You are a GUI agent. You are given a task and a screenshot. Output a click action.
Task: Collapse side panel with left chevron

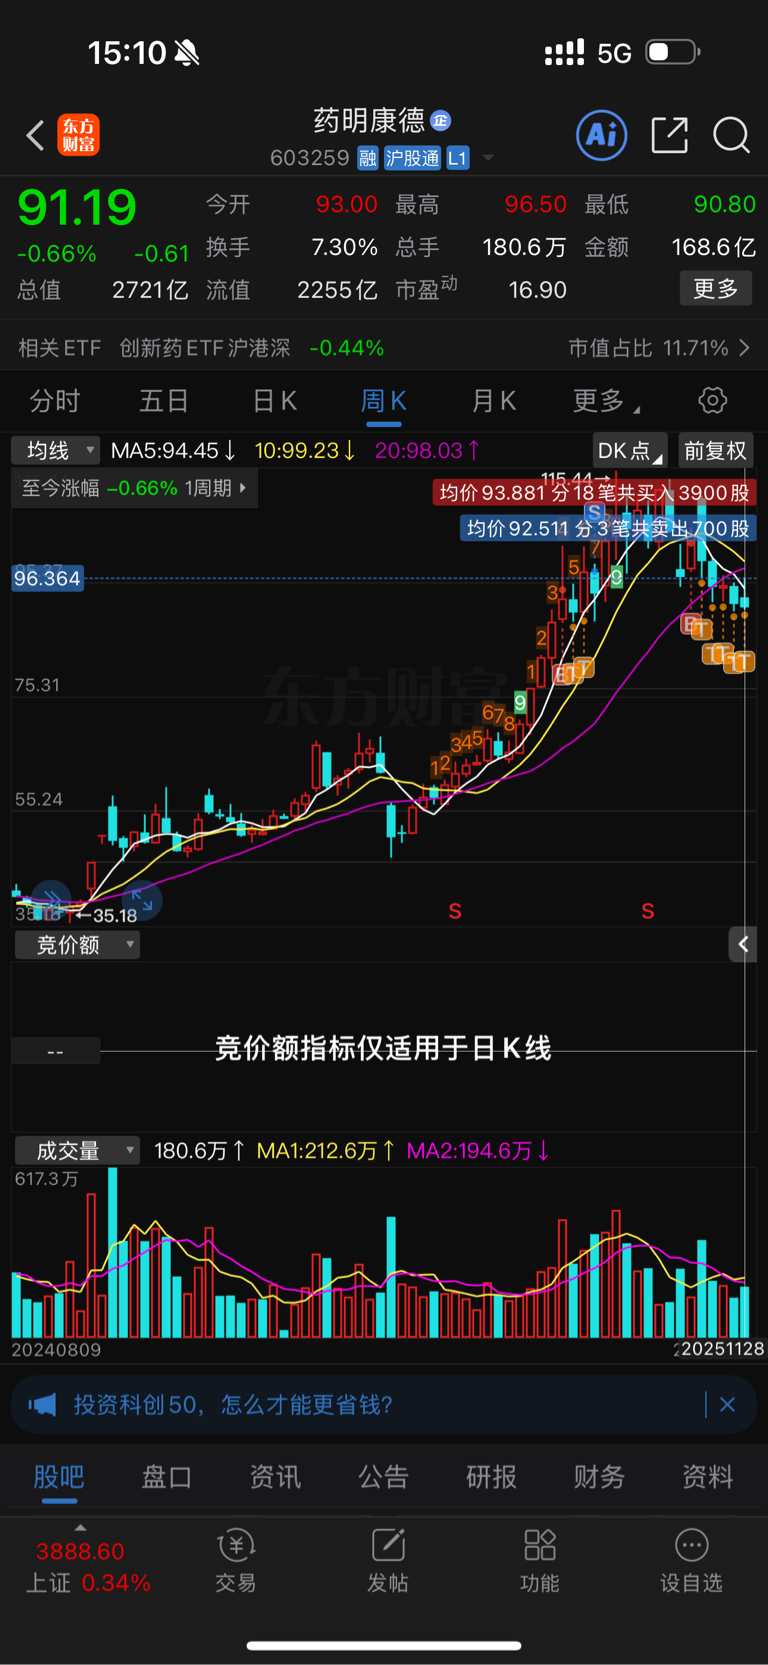[x=743, y=944]
